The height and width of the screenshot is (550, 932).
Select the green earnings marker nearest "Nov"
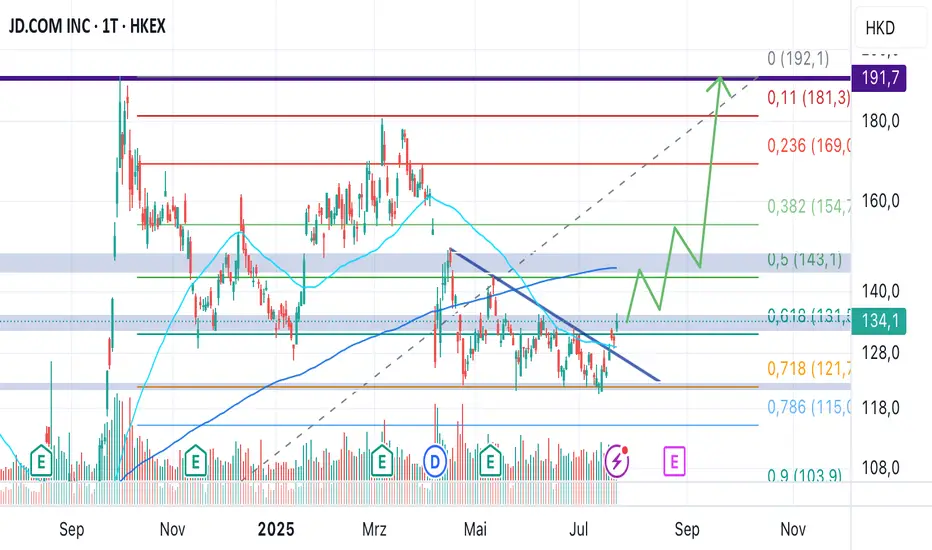coord(197,461)
